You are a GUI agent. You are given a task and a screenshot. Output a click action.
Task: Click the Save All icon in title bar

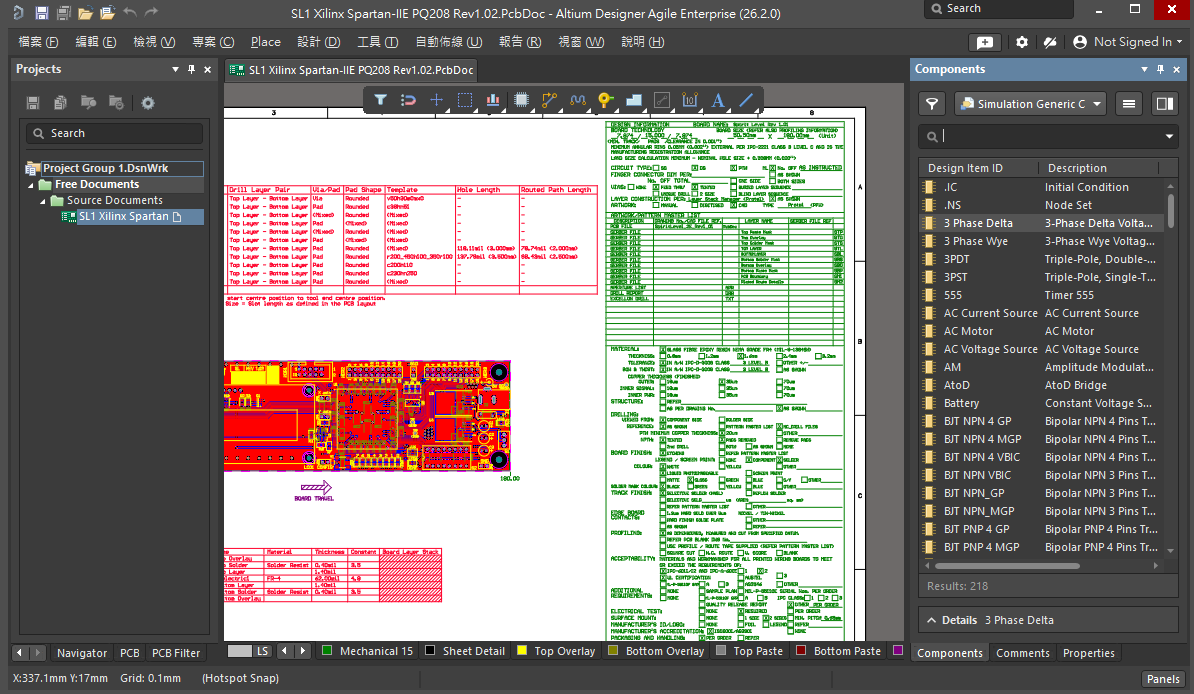[63, 13]
